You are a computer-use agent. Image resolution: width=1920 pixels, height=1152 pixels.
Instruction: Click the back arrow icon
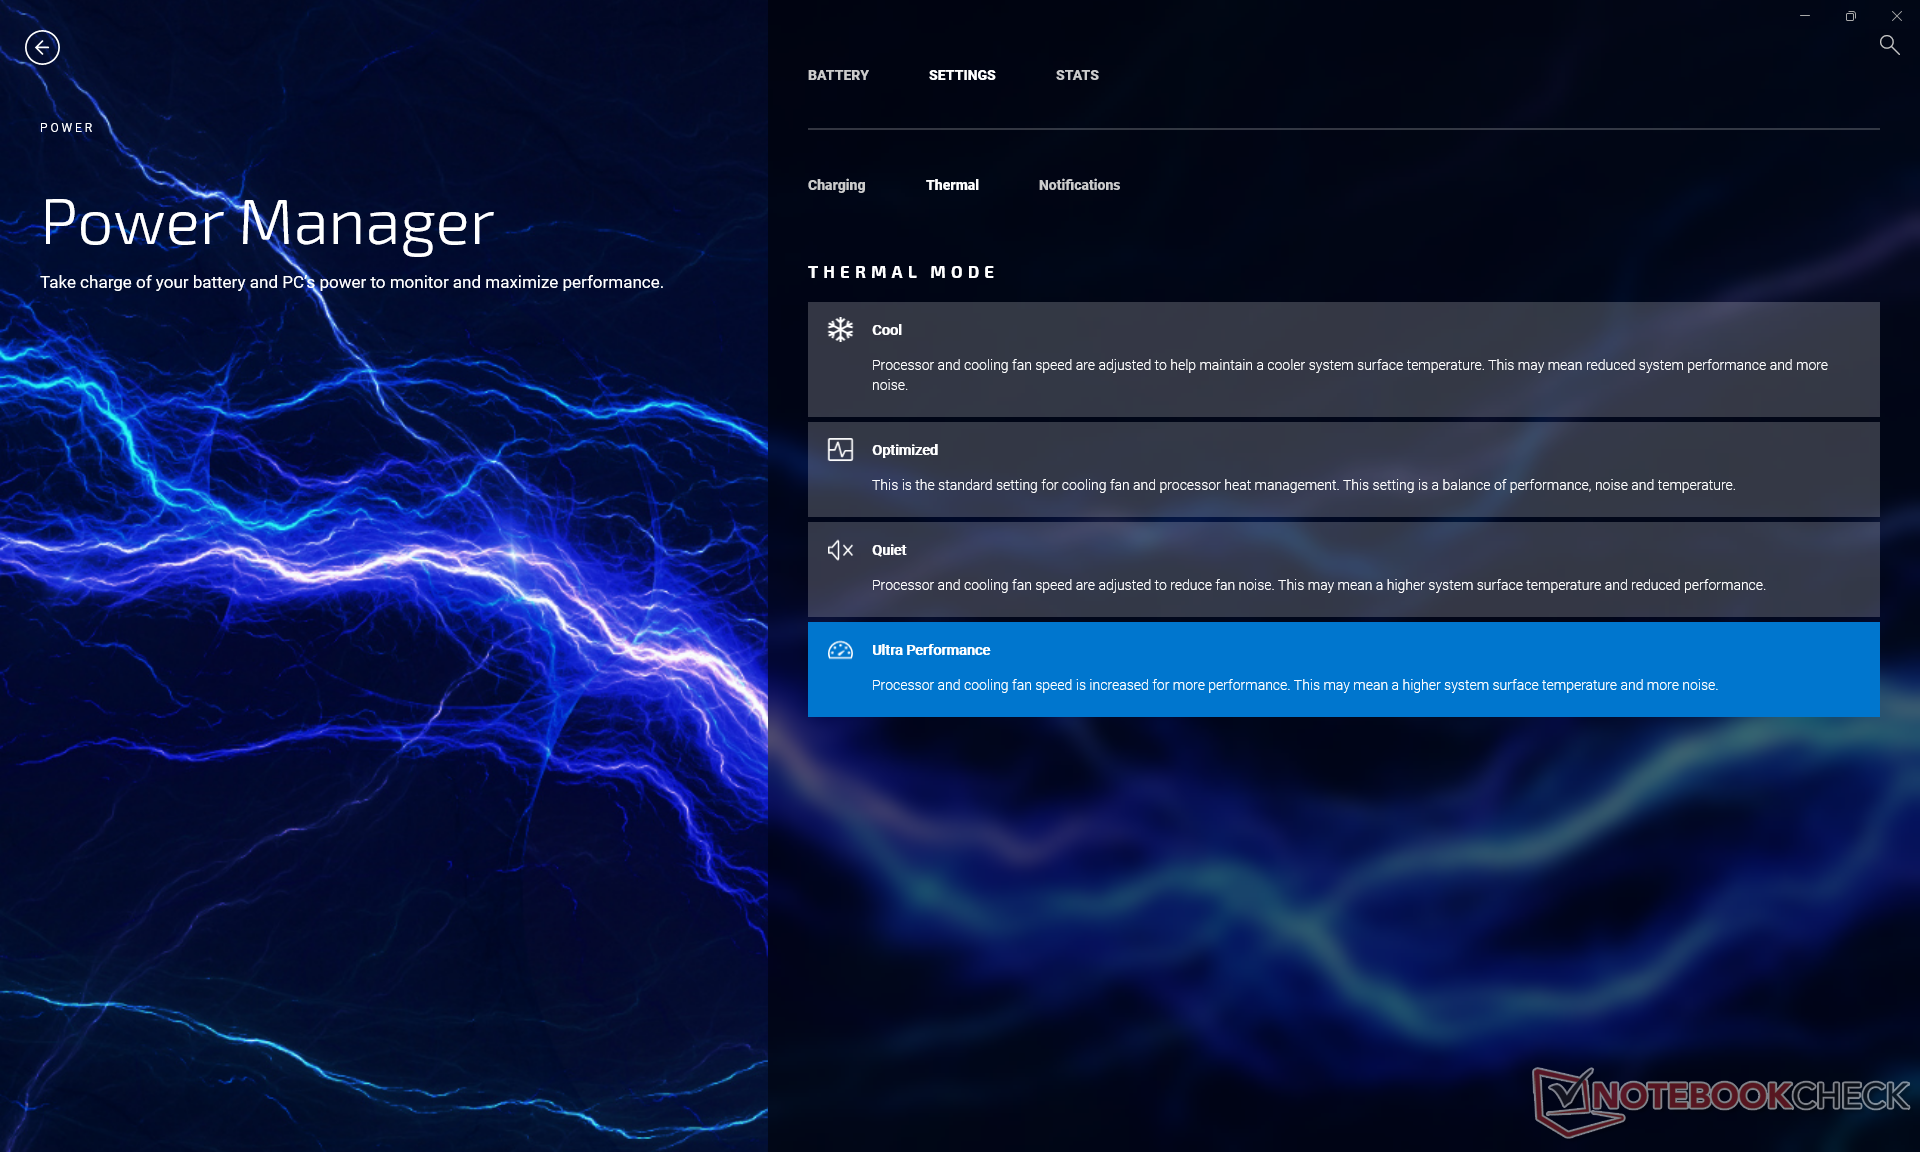click(x=42, y=47)
